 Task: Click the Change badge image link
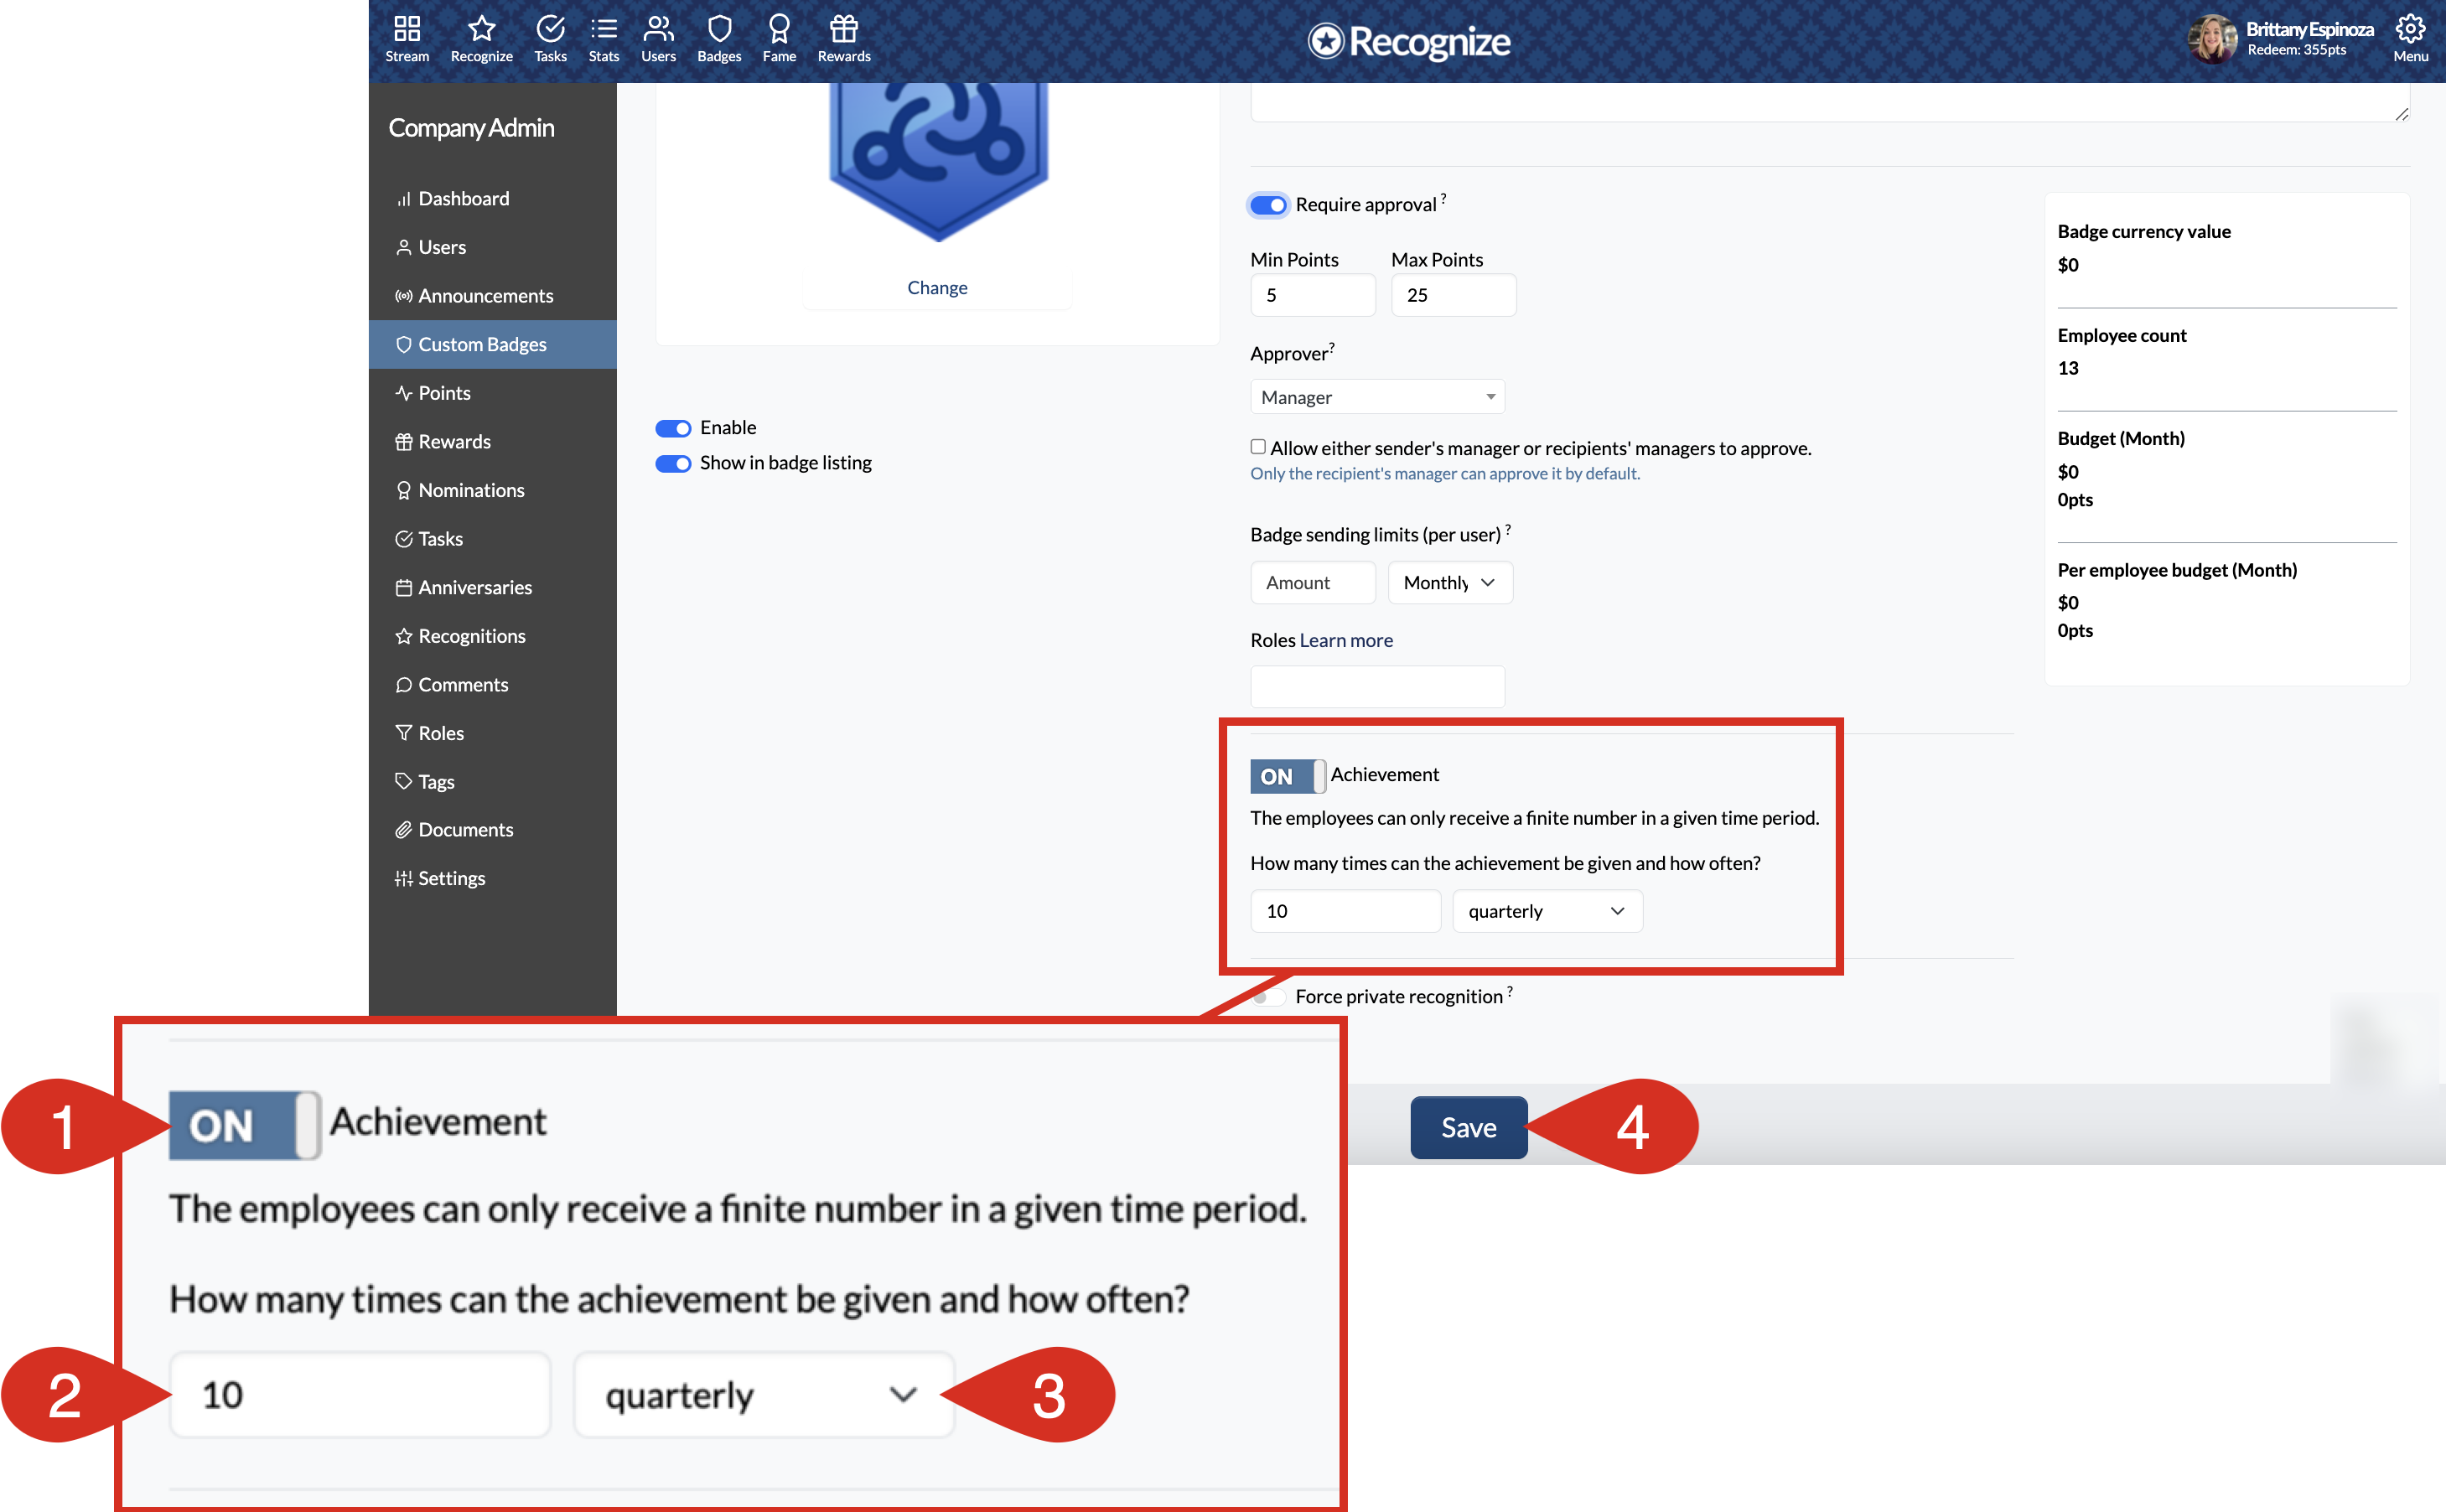pyautogui.click(x=937, y=288)
